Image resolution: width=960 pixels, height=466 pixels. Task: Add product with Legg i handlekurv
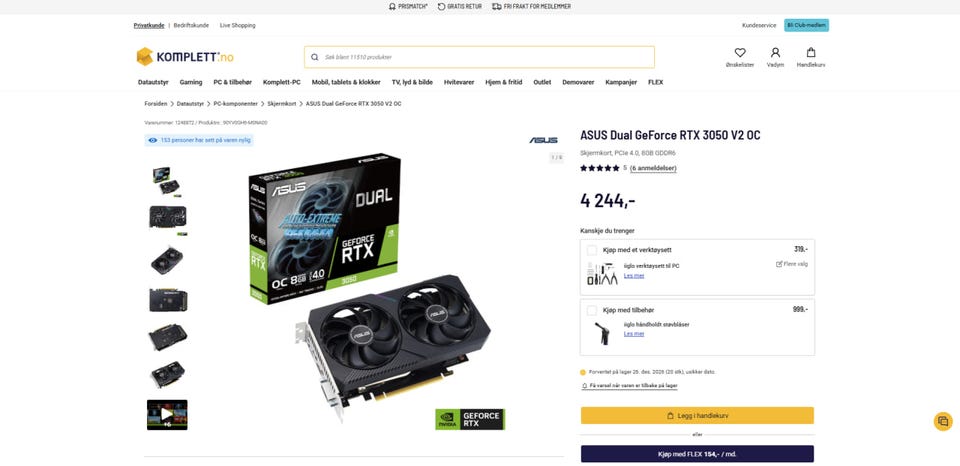(697, 415)
